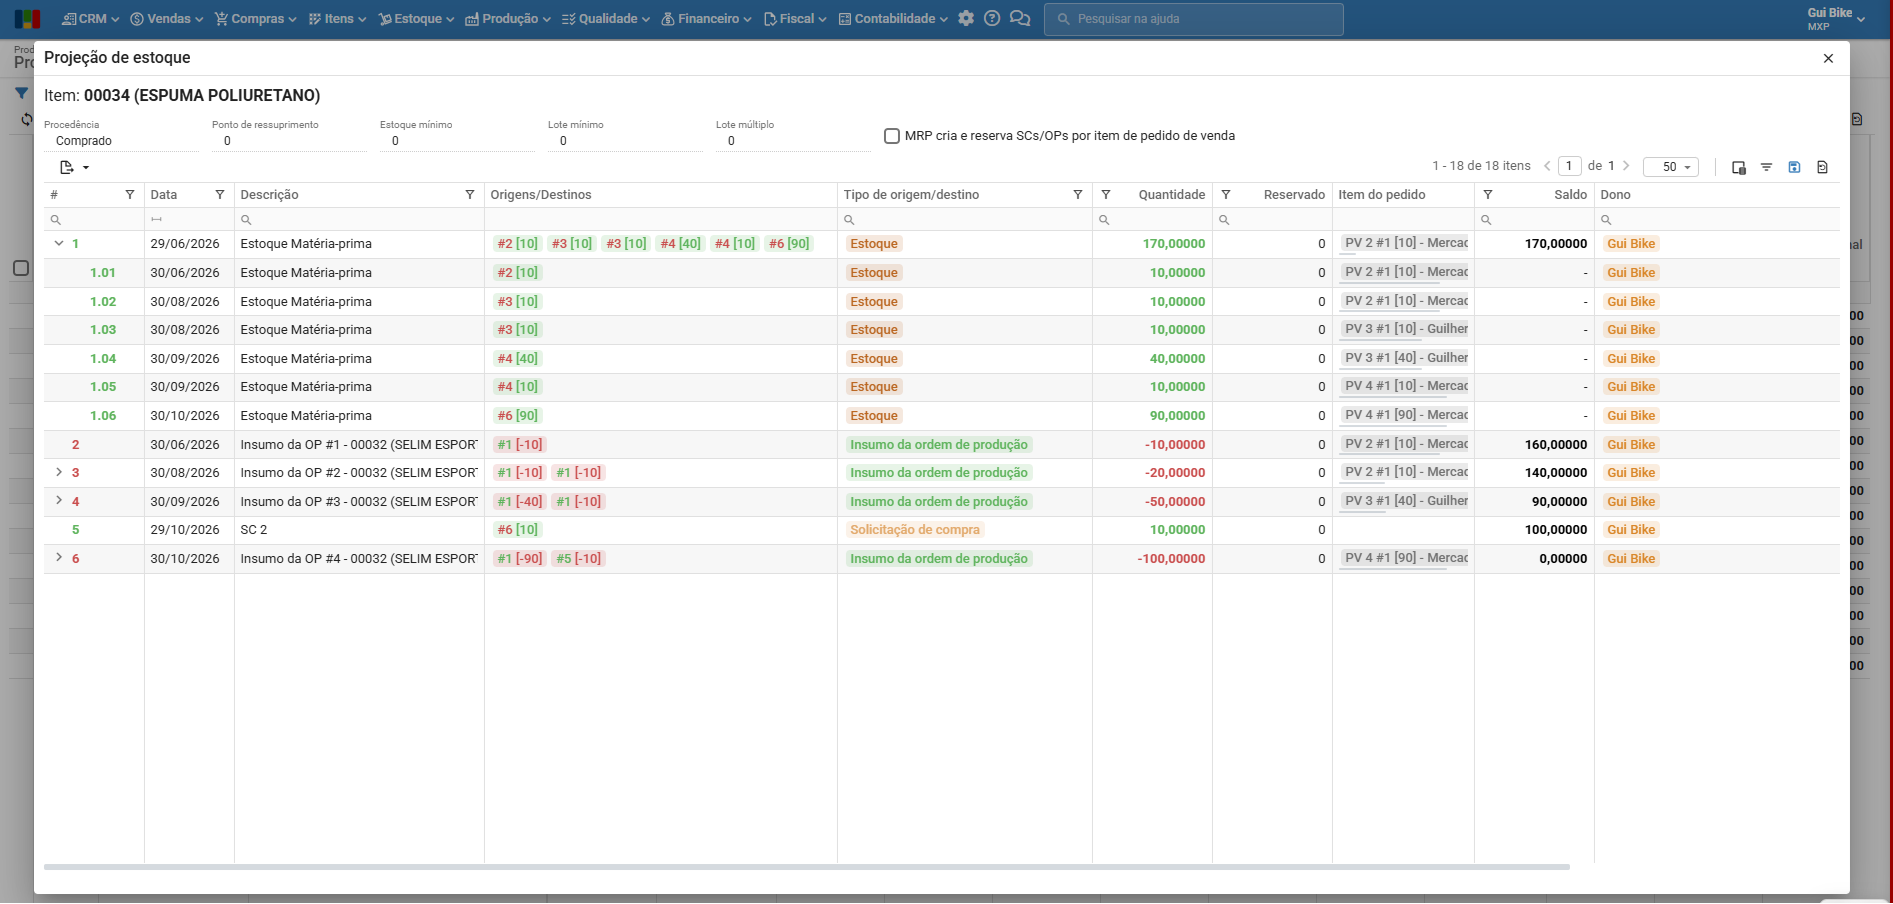Open the Estoque menu

(x=416, y=18)
